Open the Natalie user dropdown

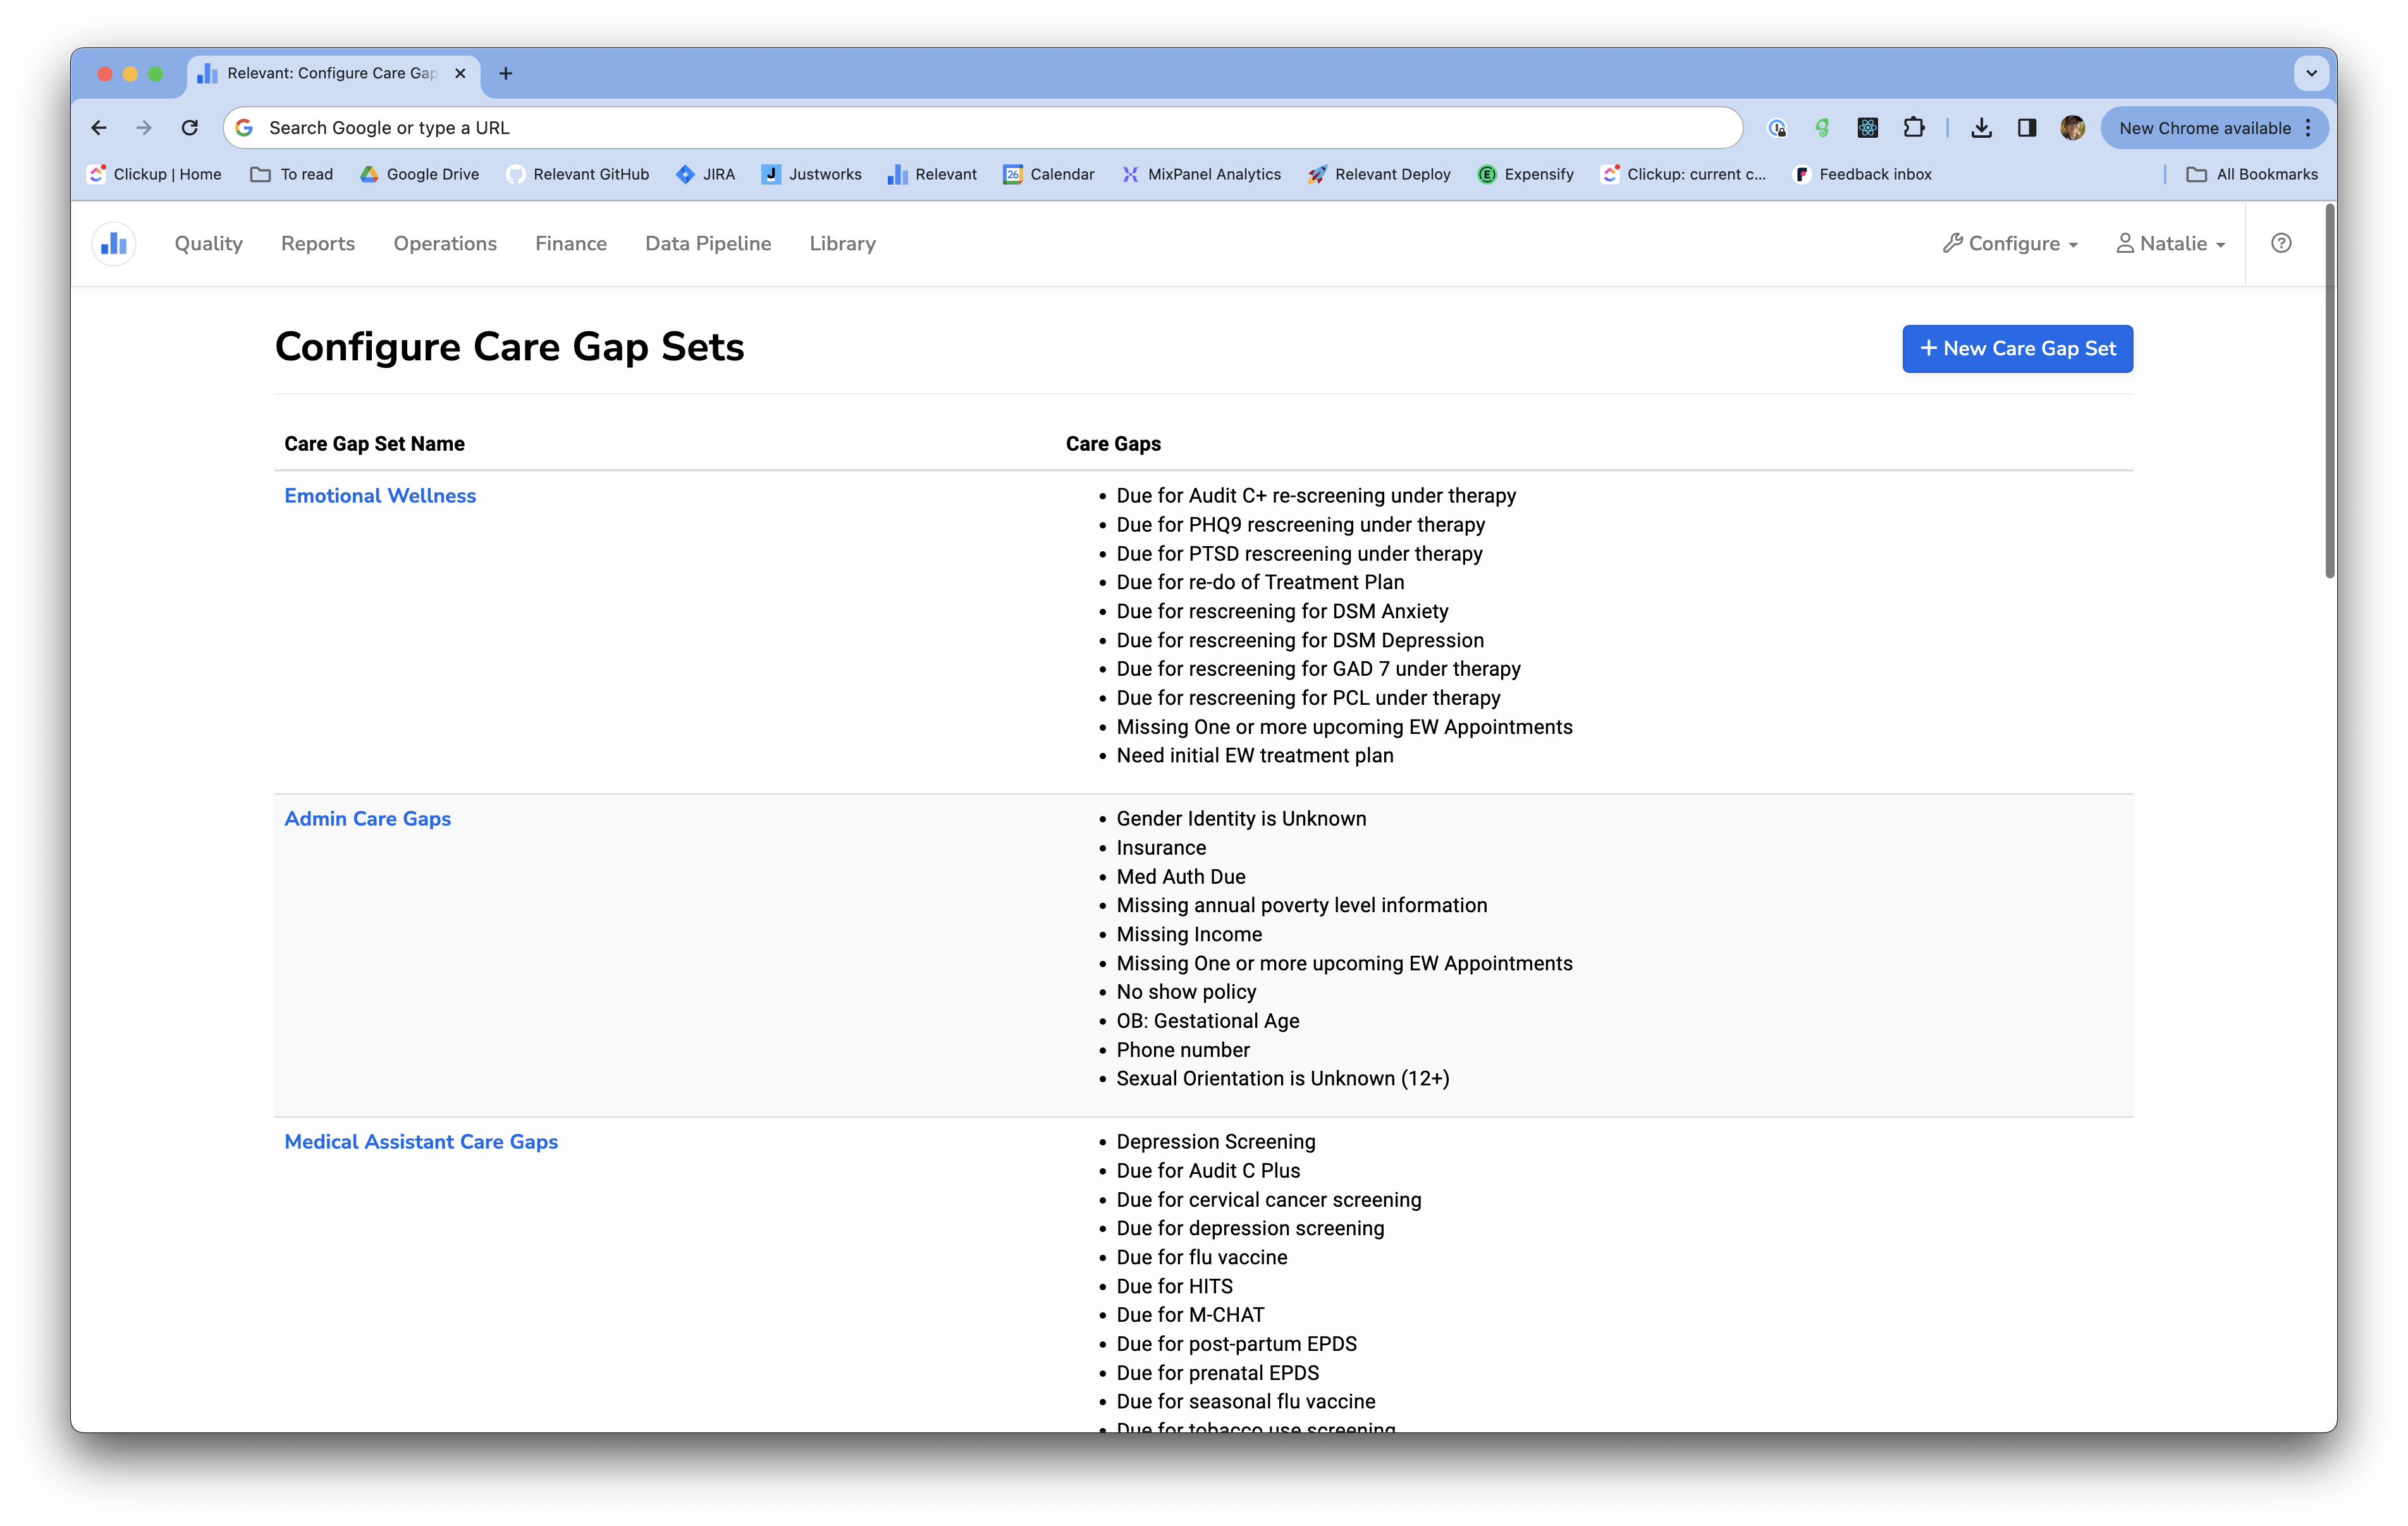pyautogui.click(x=2170, y=244)
